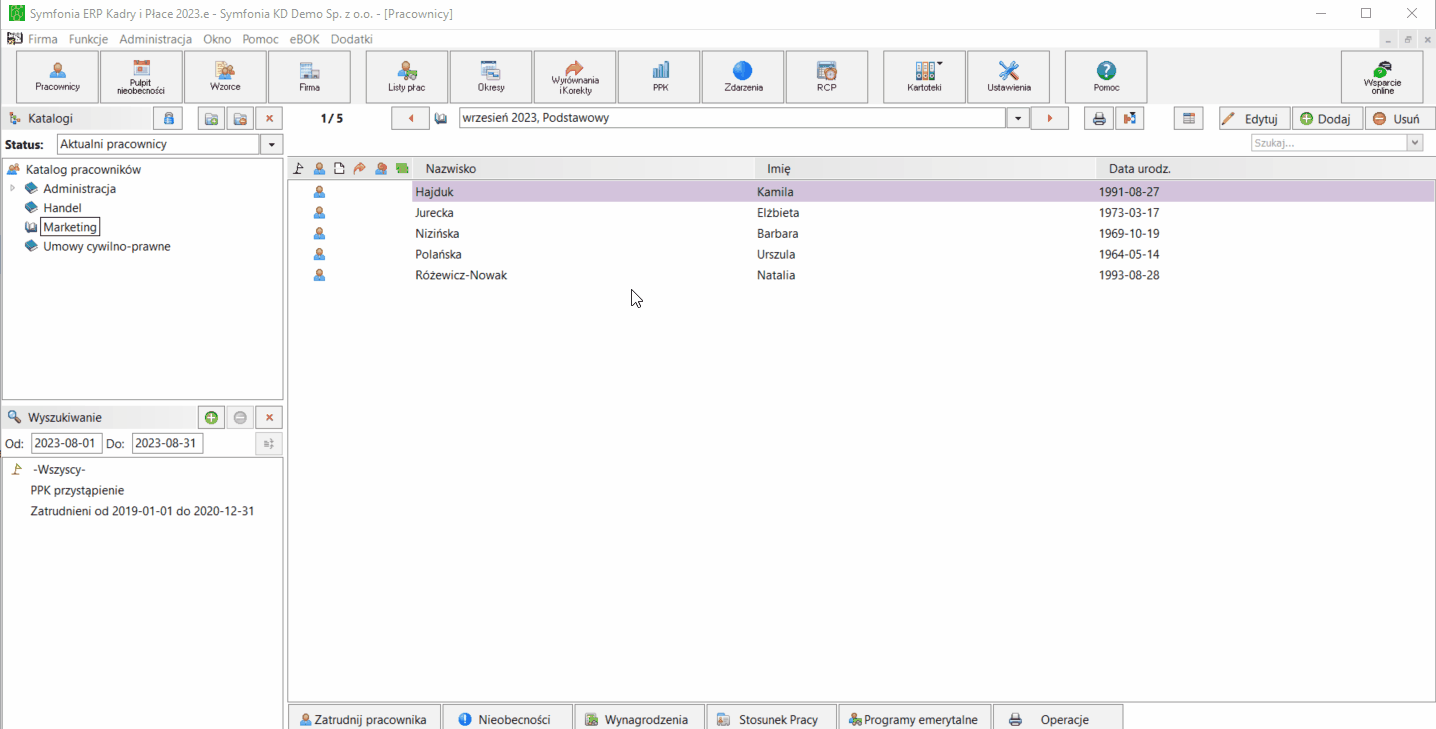Click the Dodaj button

(1327, 118)
